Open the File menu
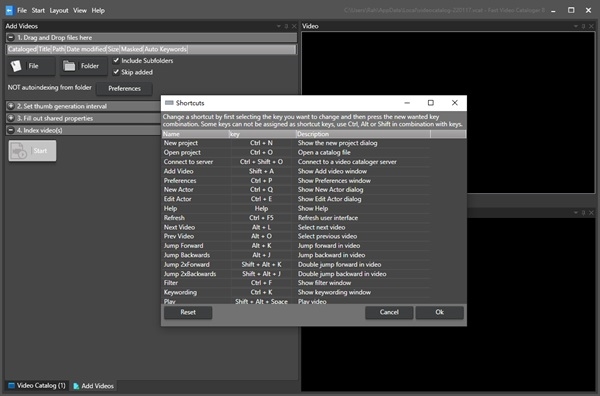The height and width of the screenshot is (396, 600). (22, 10)
